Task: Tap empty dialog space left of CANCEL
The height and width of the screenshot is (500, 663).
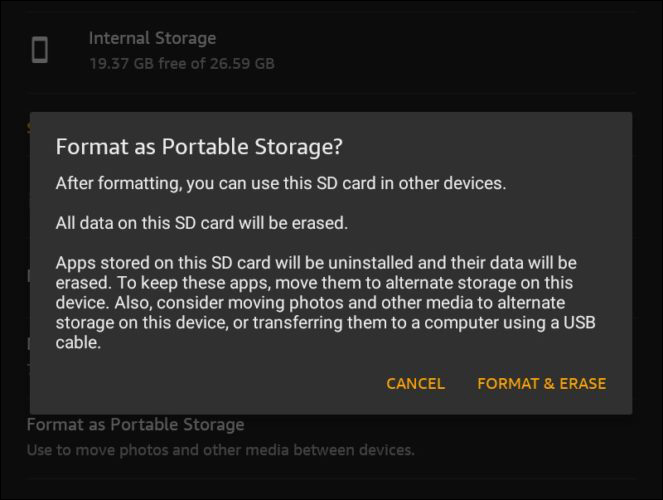Action: [x=200, y=383]
